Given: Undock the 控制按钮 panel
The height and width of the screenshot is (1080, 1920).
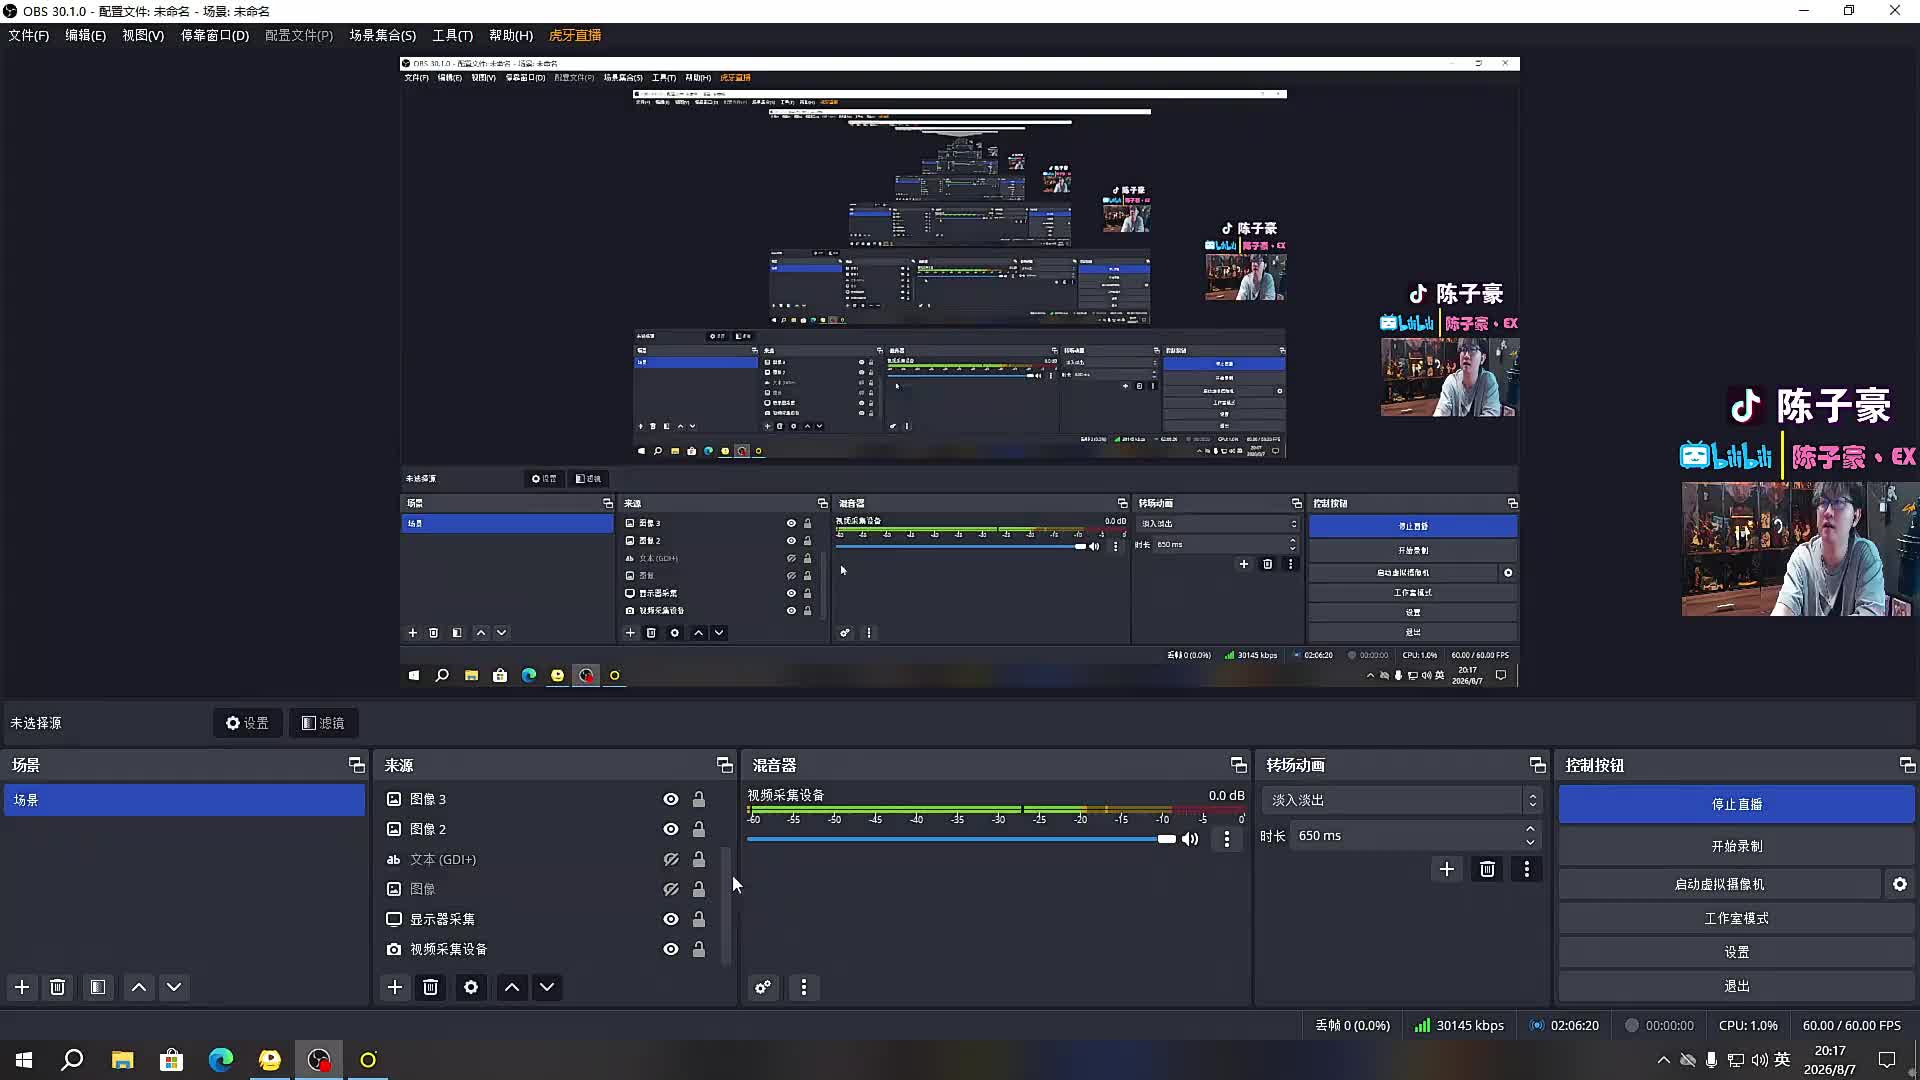Looking at the screenshot, I should point(1907,765).
